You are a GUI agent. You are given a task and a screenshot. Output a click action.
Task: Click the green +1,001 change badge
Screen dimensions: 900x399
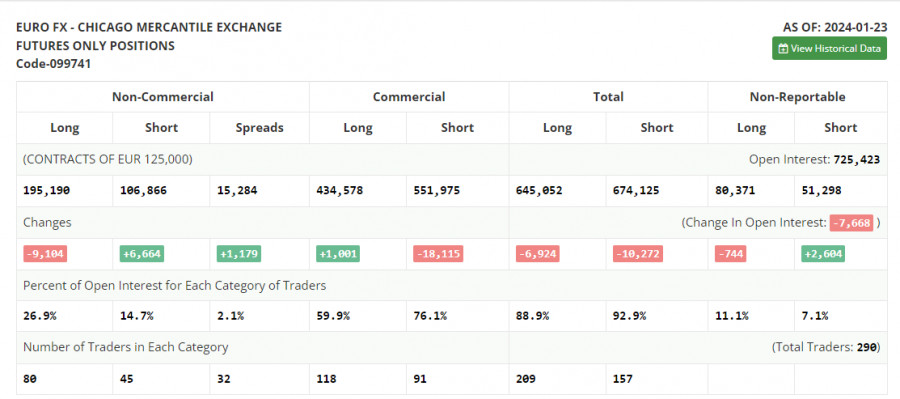coord(338,254)
